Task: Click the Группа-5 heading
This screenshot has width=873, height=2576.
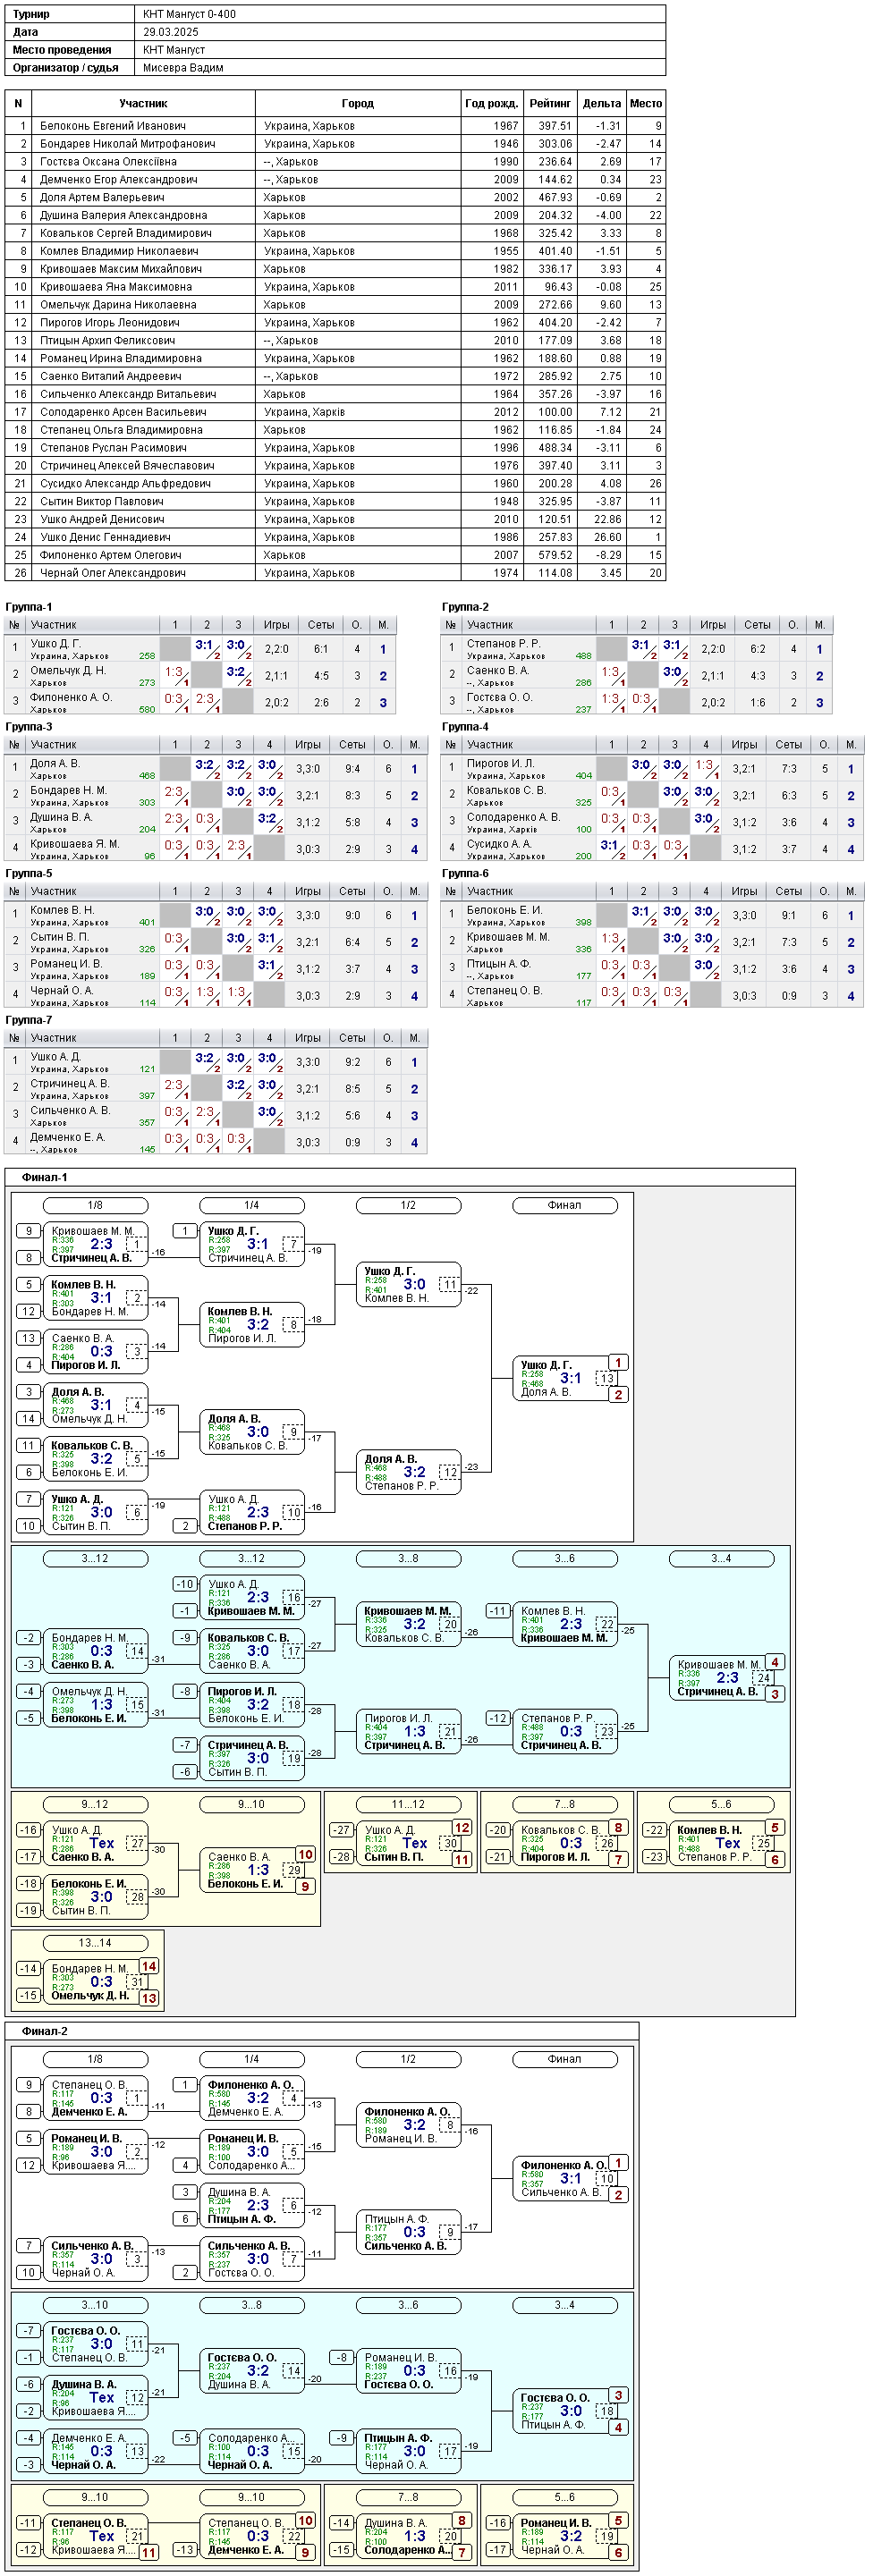Action: (29, 874)
